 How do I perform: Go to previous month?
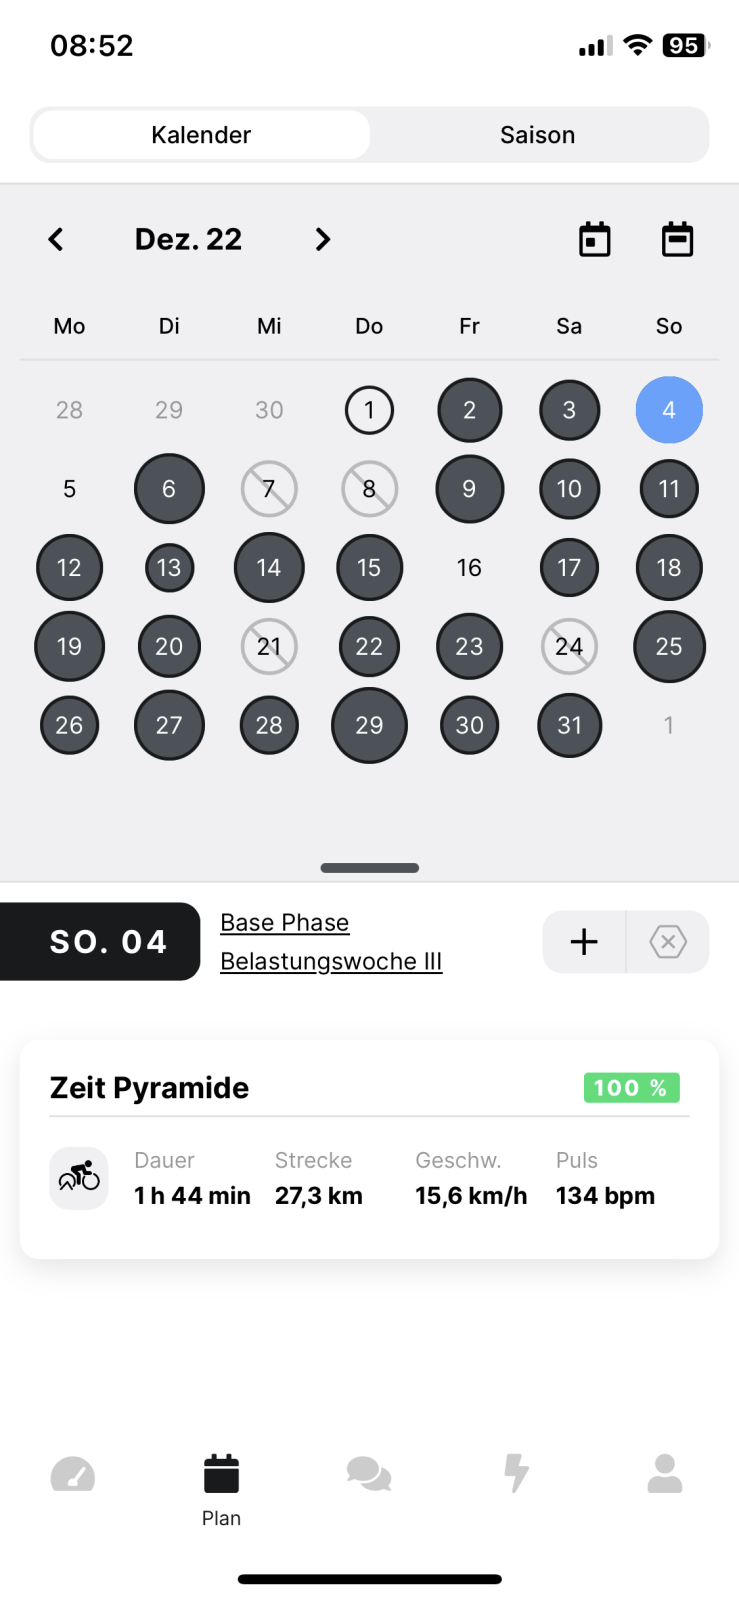click(56, 240)
